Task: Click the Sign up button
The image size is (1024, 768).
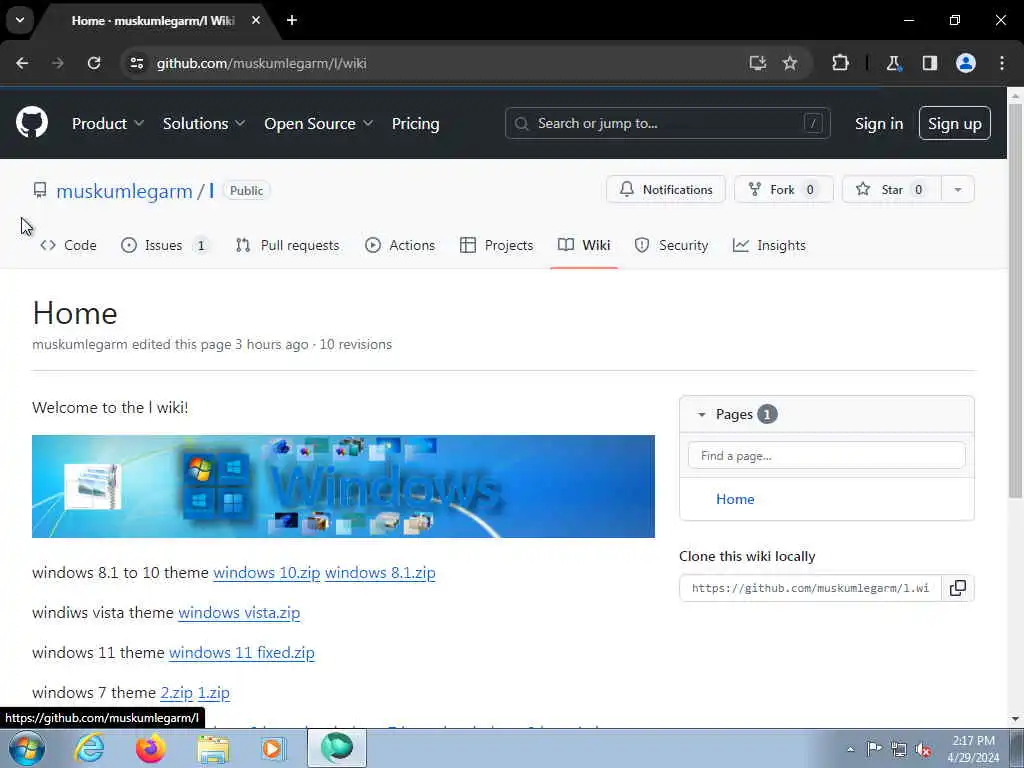Action: (x=955, y=123)
